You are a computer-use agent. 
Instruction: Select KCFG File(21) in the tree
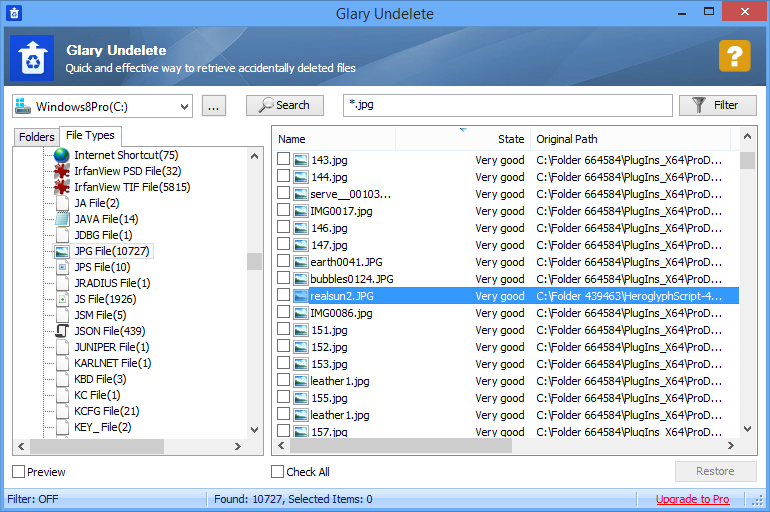[x=107, y=411]
